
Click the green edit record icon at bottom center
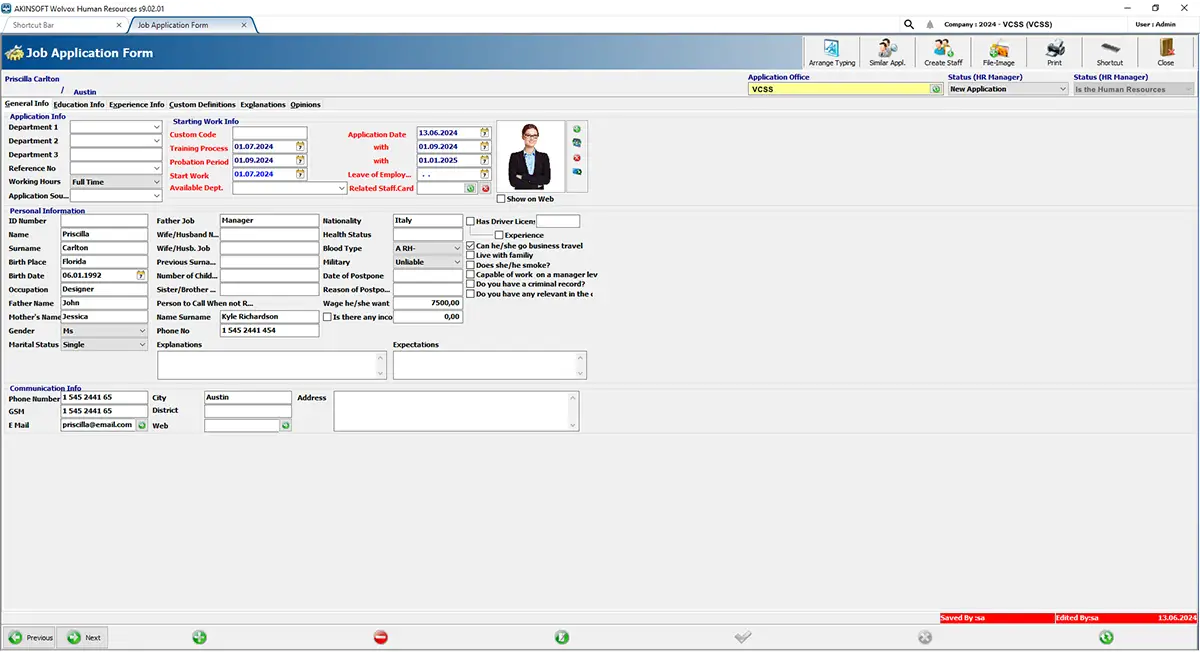click(561, 637)
